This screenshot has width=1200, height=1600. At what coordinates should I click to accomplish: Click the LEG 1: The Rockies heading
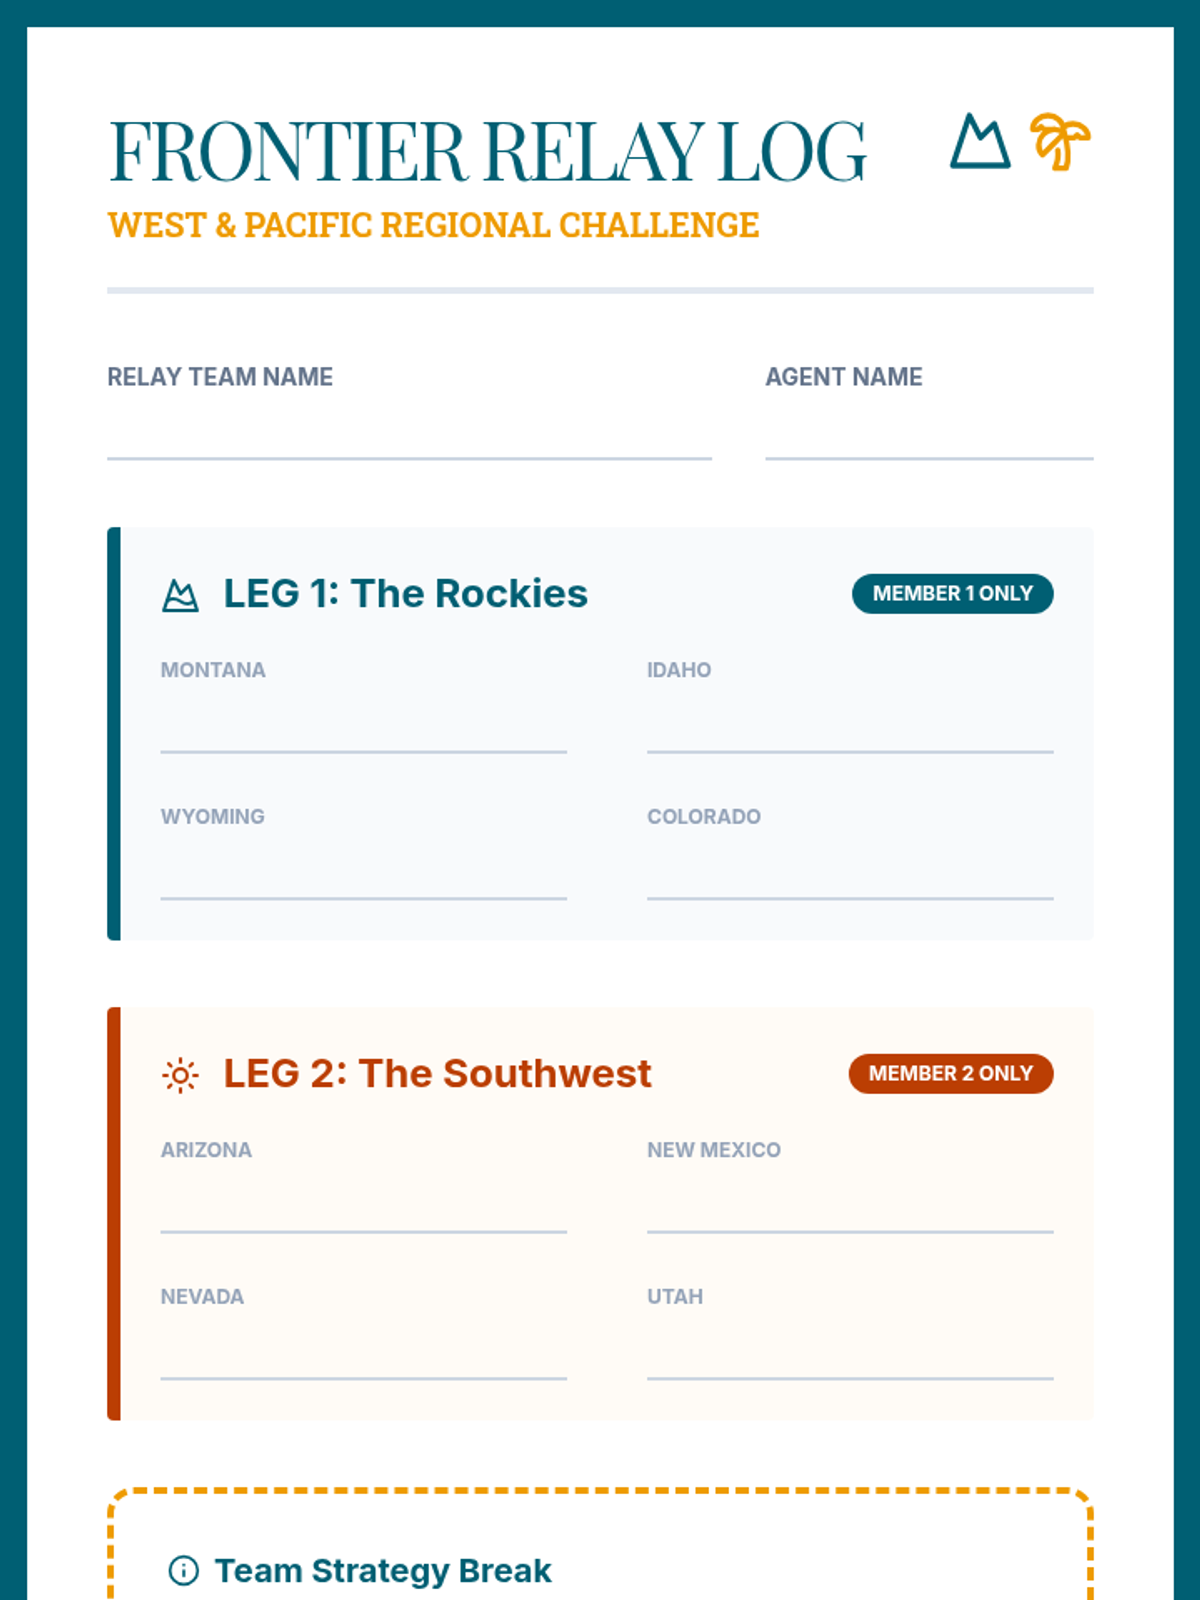[x=405, y=593]
